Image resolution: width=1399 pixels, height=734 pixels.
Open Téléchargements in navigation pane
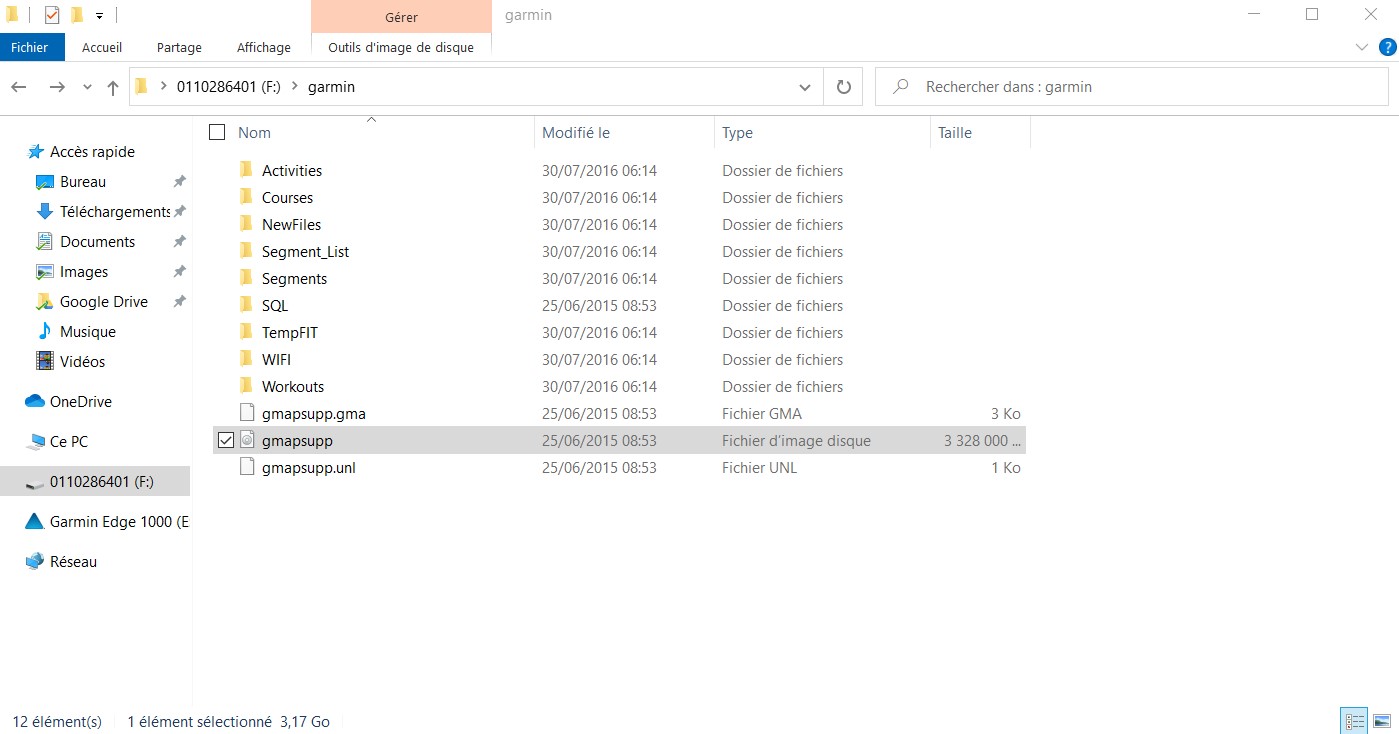tap(115, 211)
